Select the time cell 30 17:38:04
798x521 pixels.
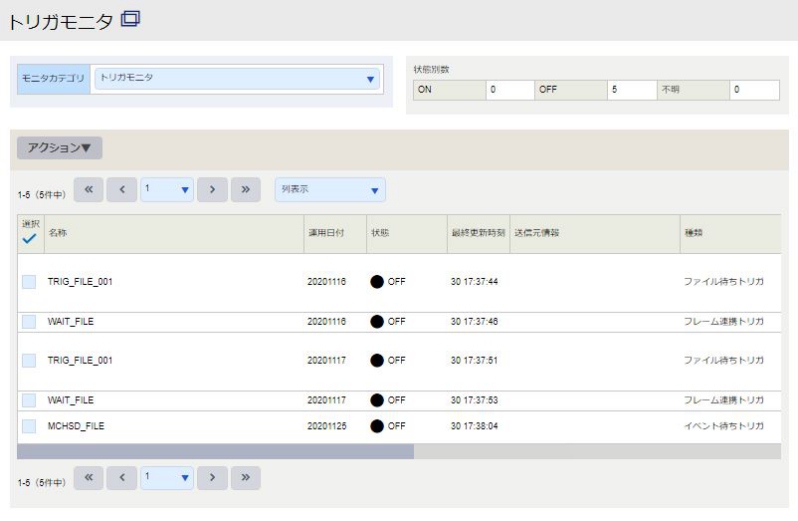(474, 426)
